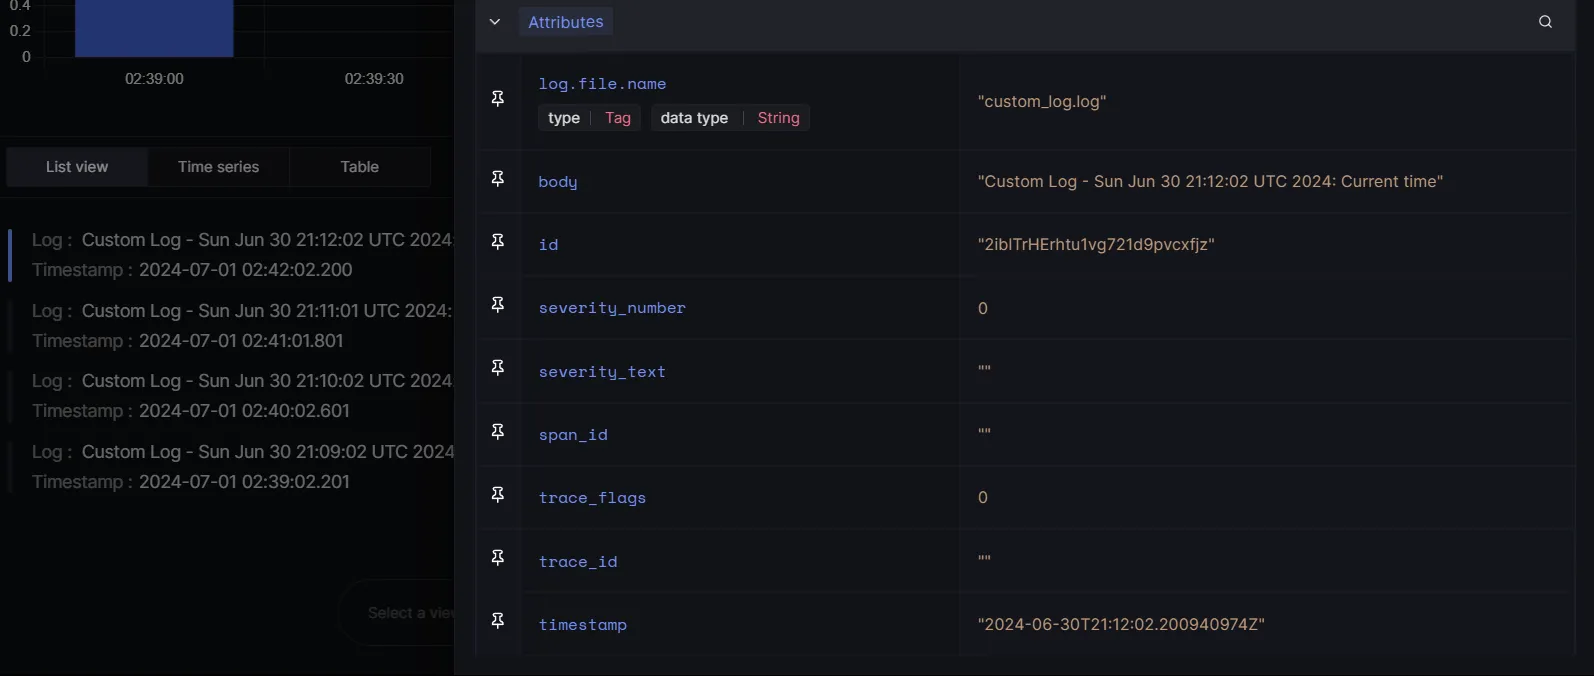Click the Attributes label

click(x=566, y=22)
